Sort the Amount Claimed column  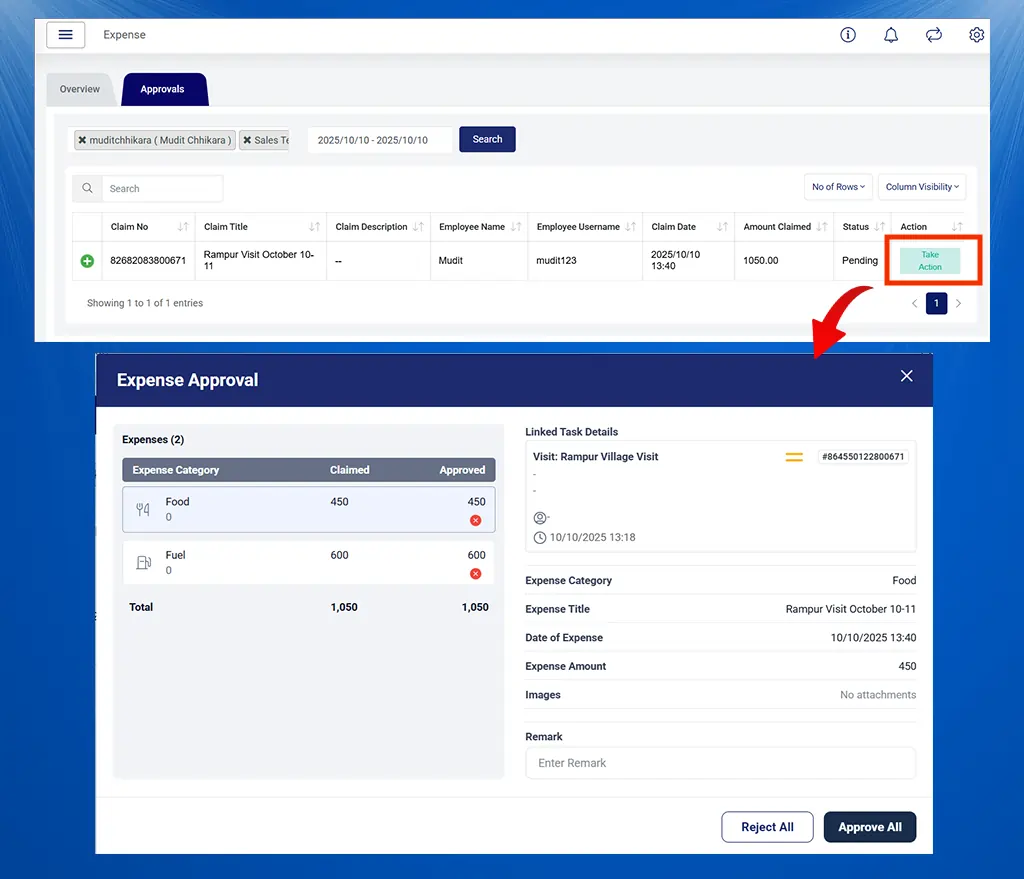819,227
